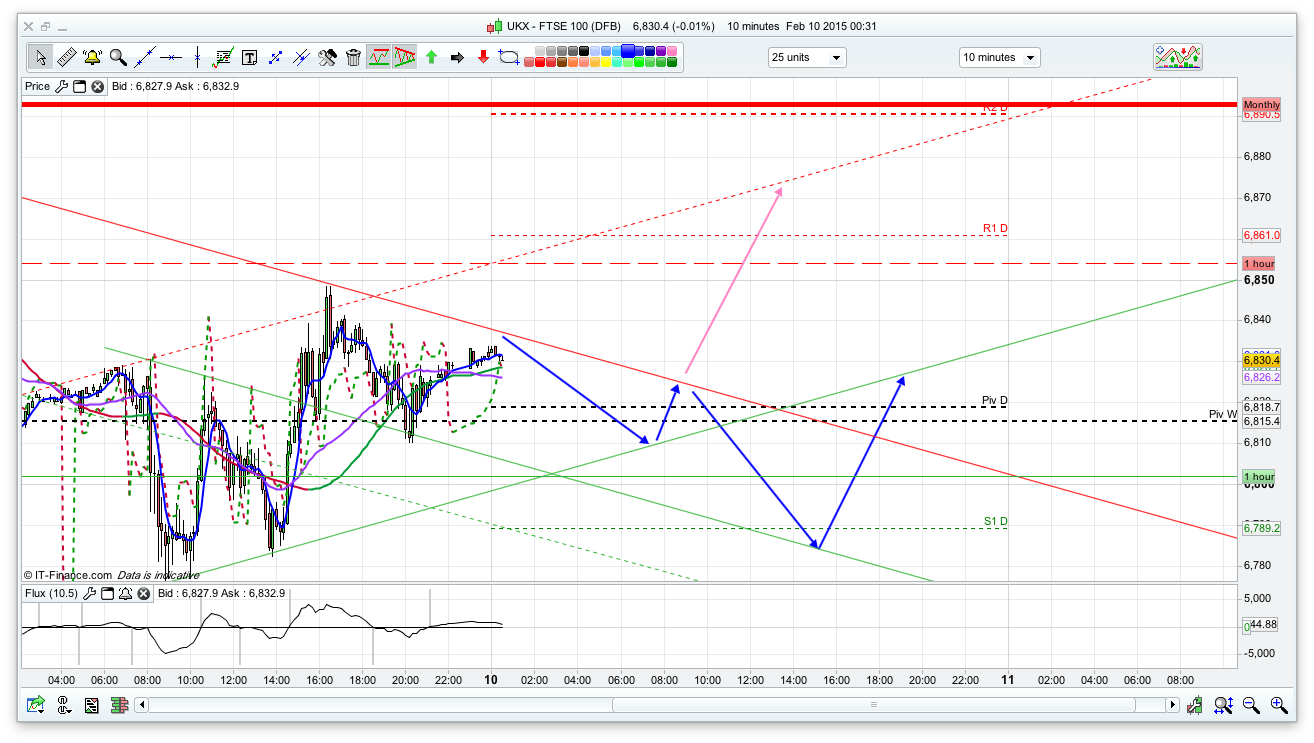
Task: Open the 10 minutes timeframe dropdown
Action: [999, 57]
